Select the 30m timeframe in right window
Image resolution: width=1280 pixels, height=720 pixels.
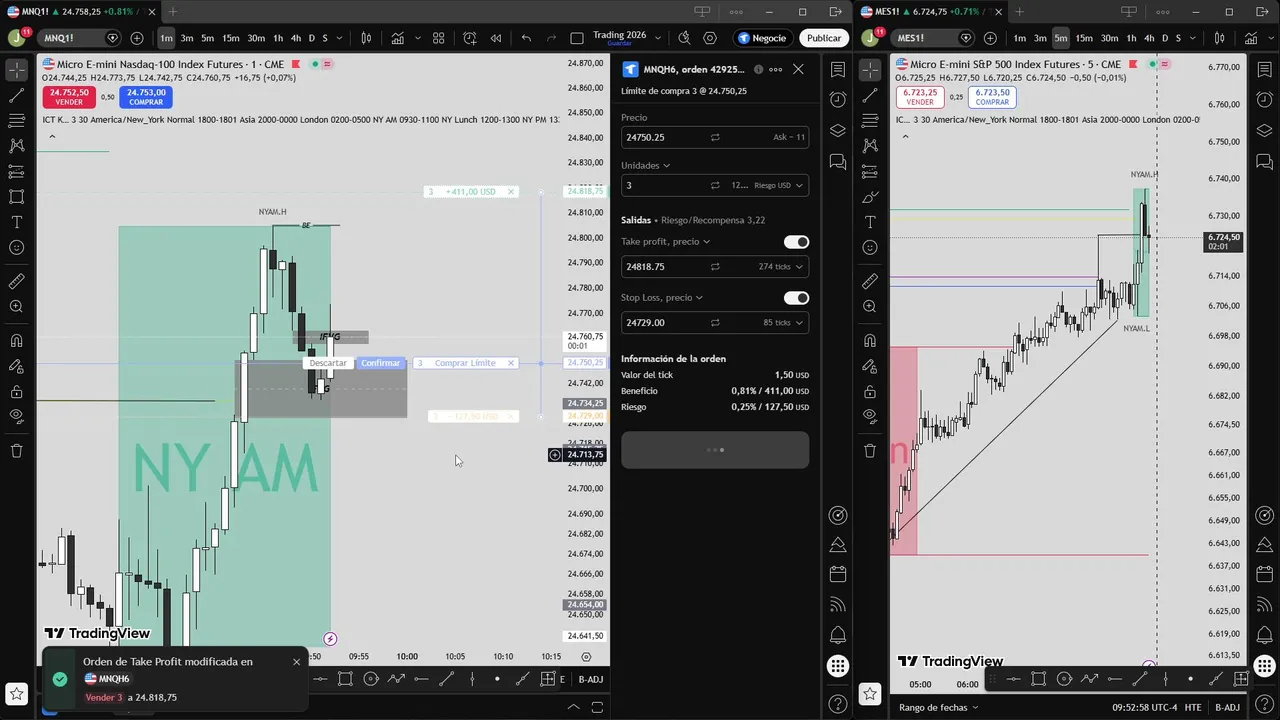coord(1109,38)
